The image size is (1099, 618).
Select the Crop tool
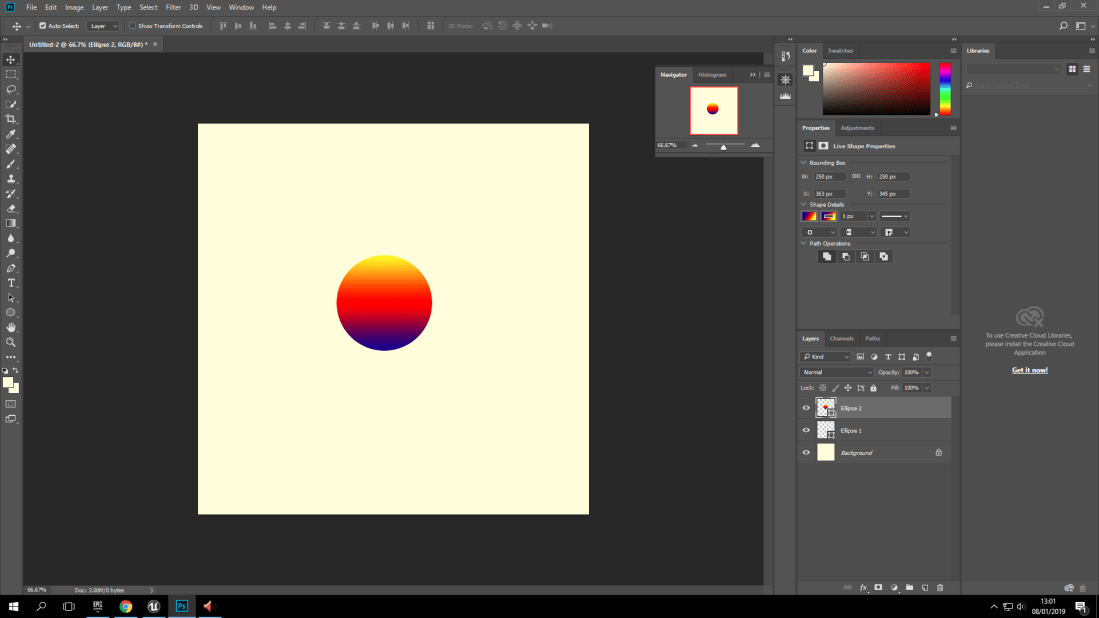coord(11,119)
